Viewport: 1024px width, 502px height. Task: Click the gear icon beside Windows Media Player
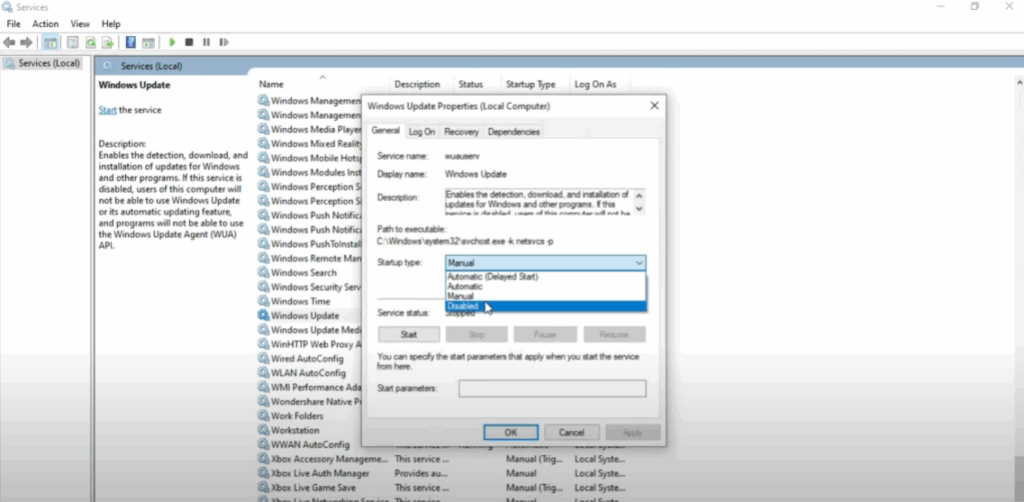click(x=263, y=129)
